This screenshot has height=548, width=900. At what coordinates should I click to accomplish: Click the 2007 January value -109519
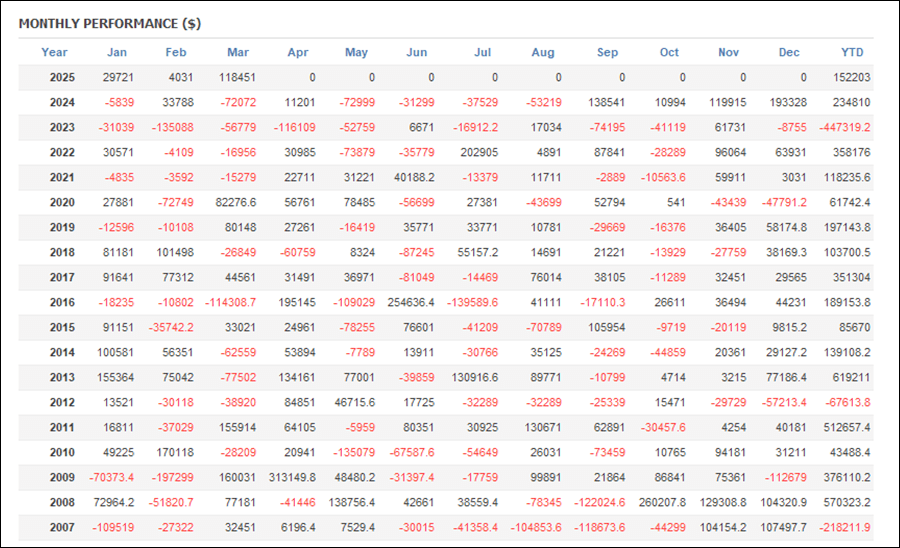(x=113, y=527)
